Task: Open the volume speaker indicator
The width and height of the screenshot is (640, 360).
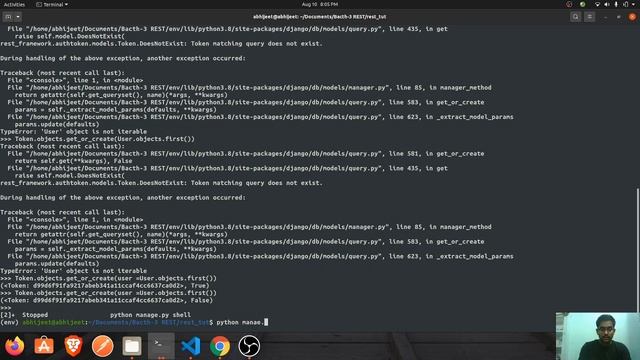Action: click(607, 4)
